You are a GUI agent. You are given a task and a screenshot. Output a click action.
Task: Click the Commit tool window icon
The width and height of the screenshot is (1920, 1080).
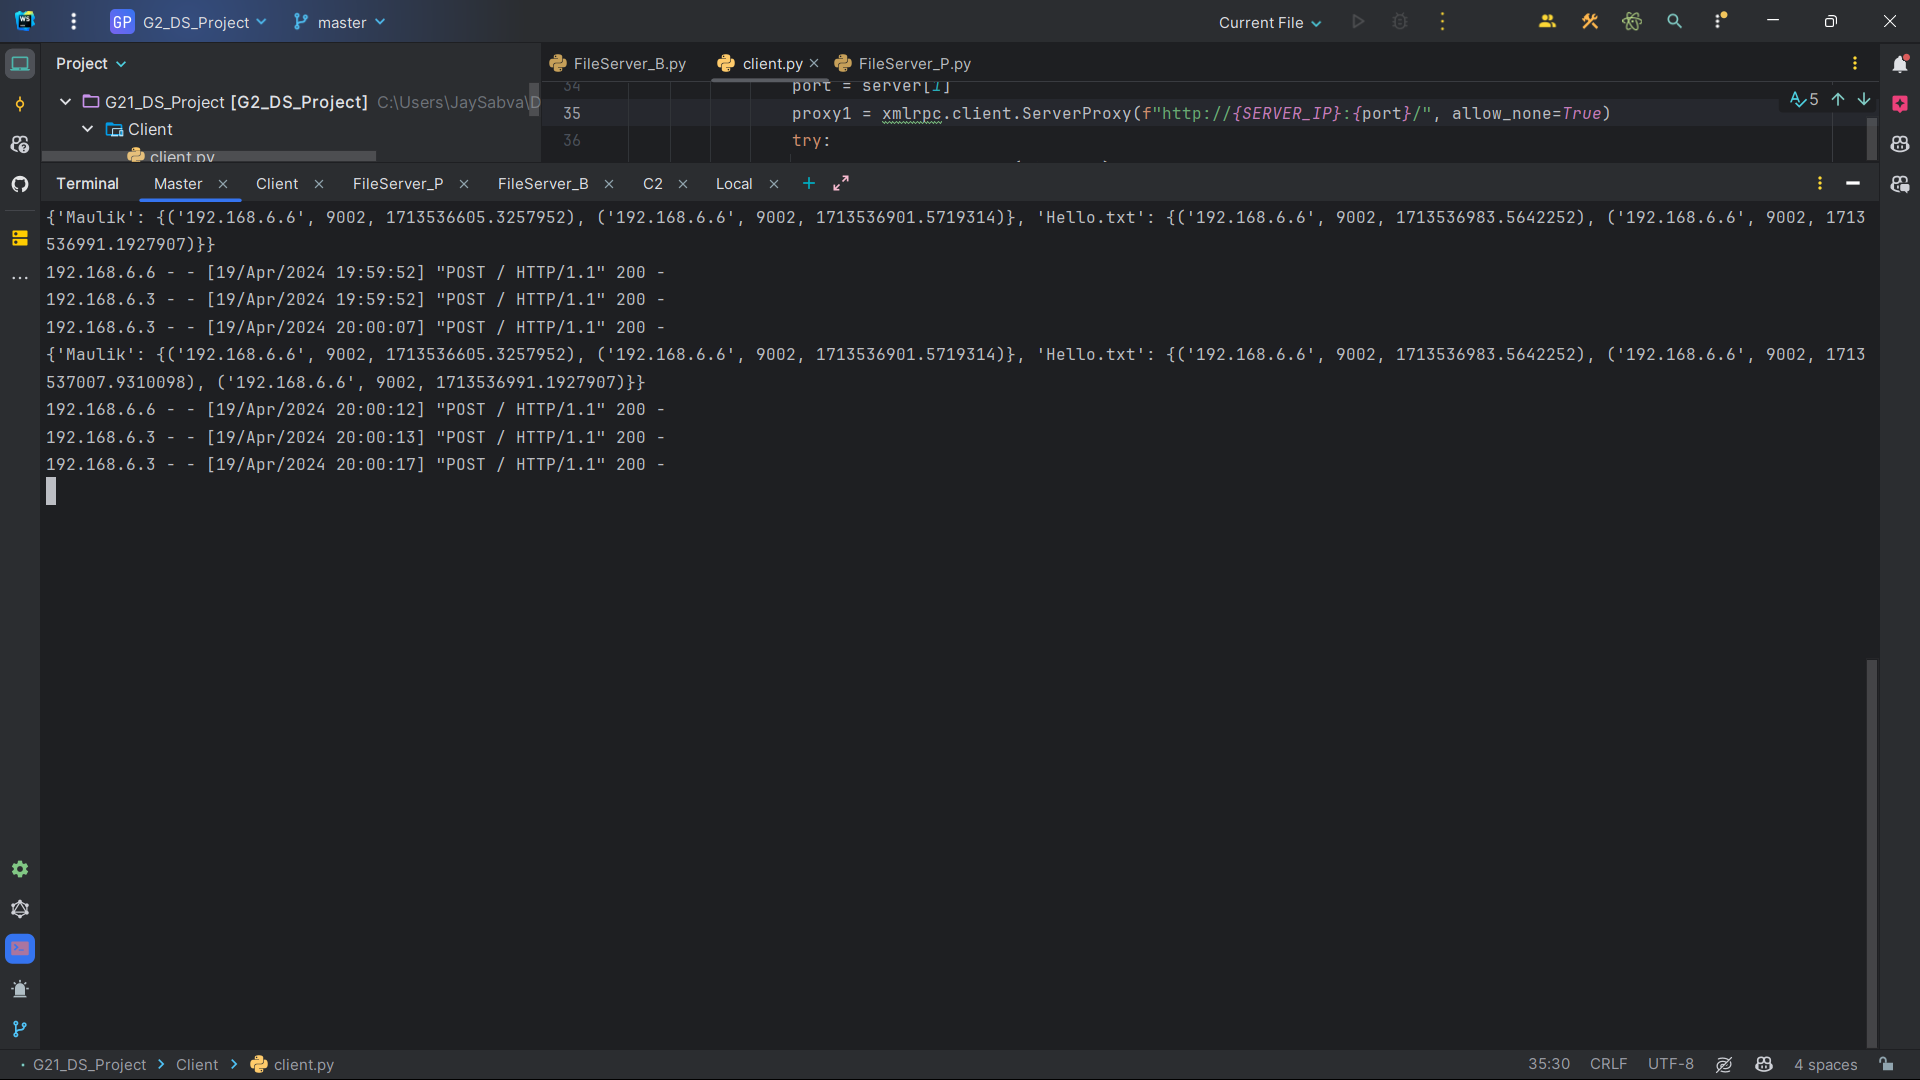click(x=20, y=104)
